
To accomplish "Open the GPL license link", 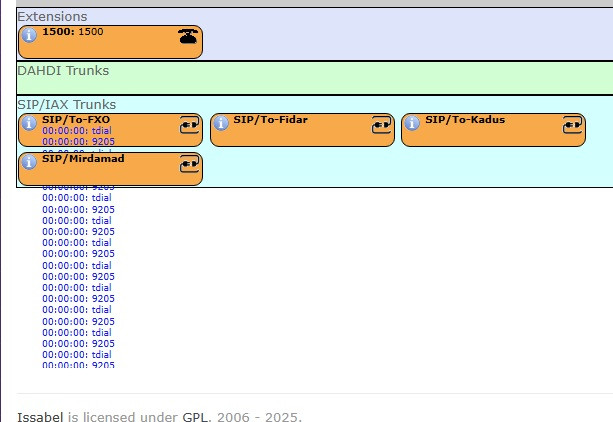I will [x=194, y=416].
